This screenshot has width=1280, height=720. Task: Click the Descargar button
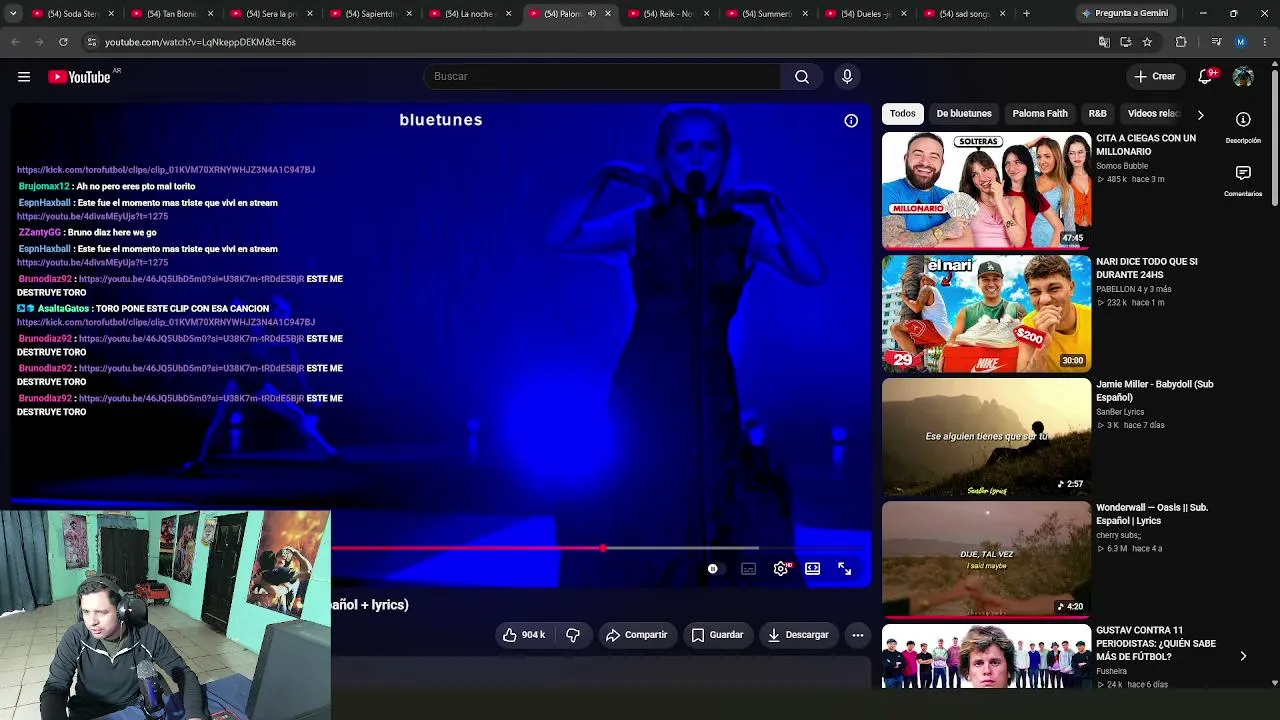(x=798, y=635)
